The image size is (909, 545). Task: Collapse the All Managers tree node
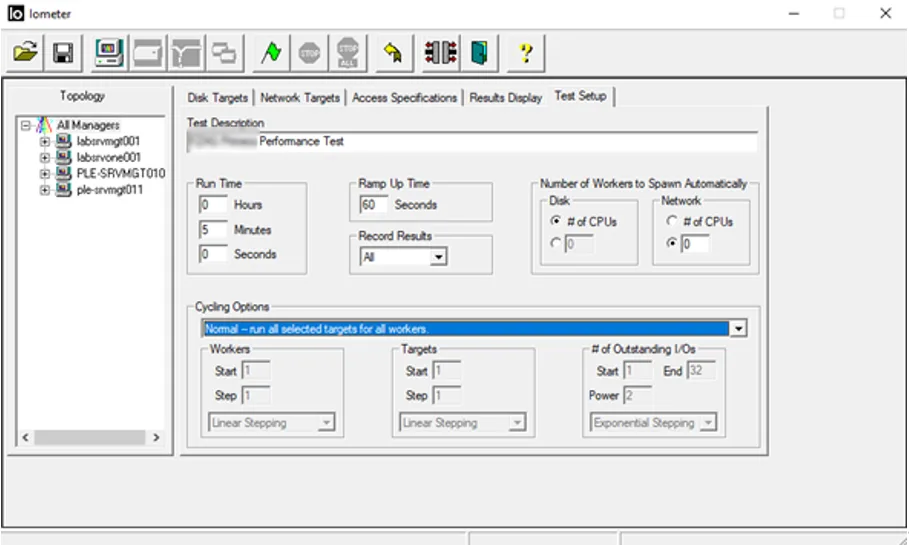point(26,125)
